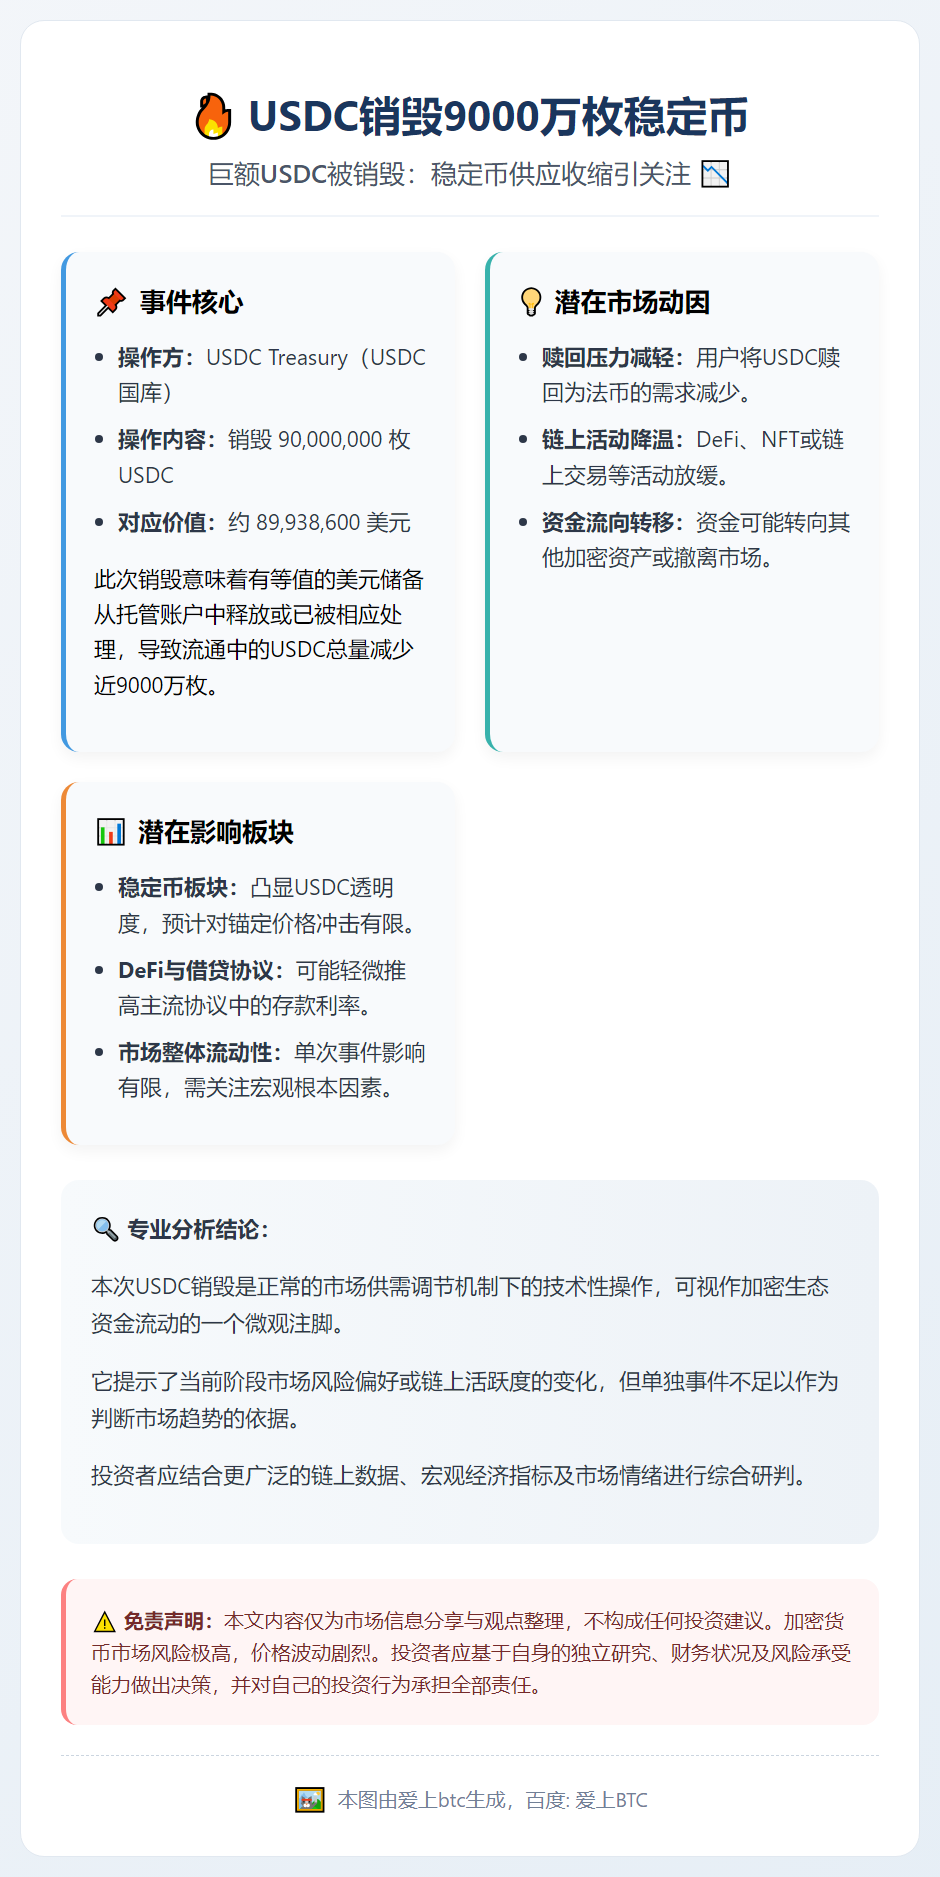This screenshot has height=1877, width=940.
Task: Click the paragraph starting 此次销毁意味着
Action: (x=258, y=632)
